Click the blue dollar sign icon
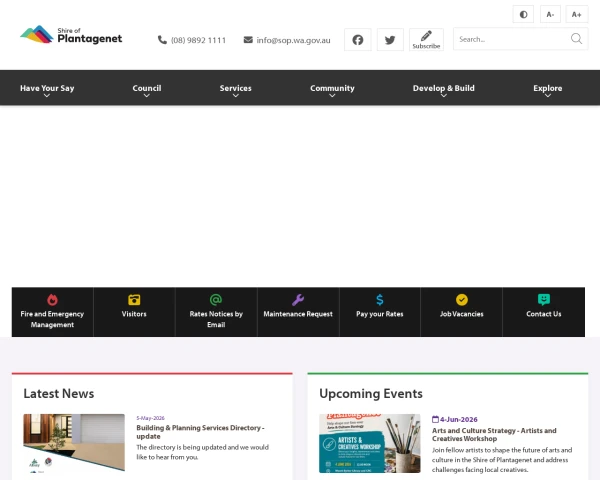Viewport: 600px width, 480px height. click(x=380, y=300)
